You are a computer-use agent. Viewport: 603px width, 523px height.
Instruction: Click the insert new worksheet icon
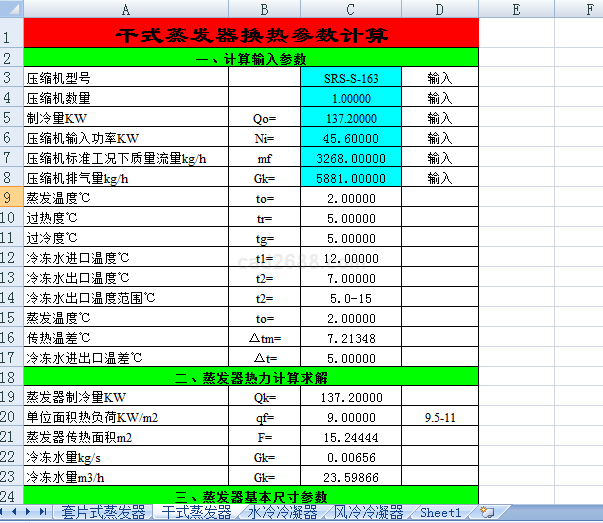point(487,512)
